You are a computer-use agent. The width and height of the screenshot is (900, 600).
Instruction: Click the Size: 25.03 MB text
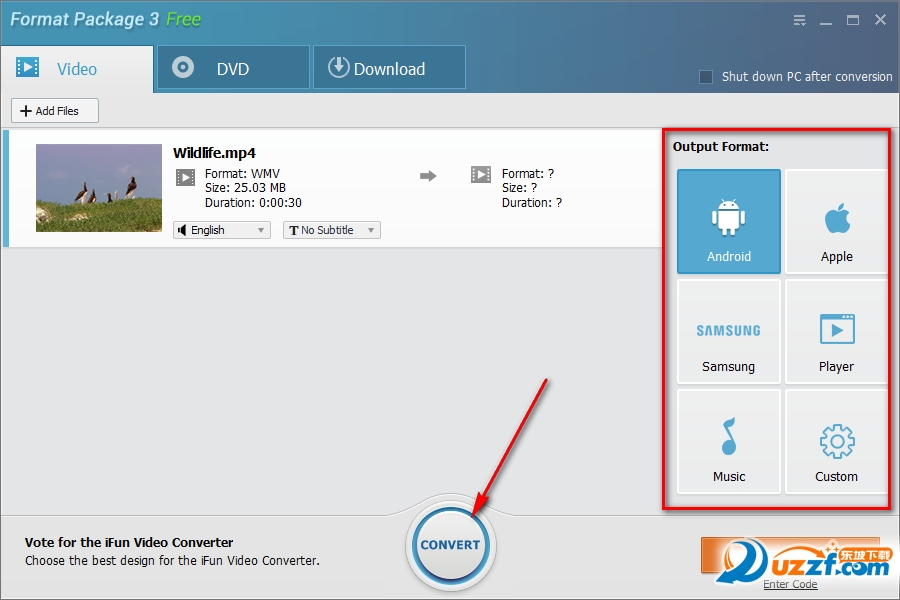point(245,188)
